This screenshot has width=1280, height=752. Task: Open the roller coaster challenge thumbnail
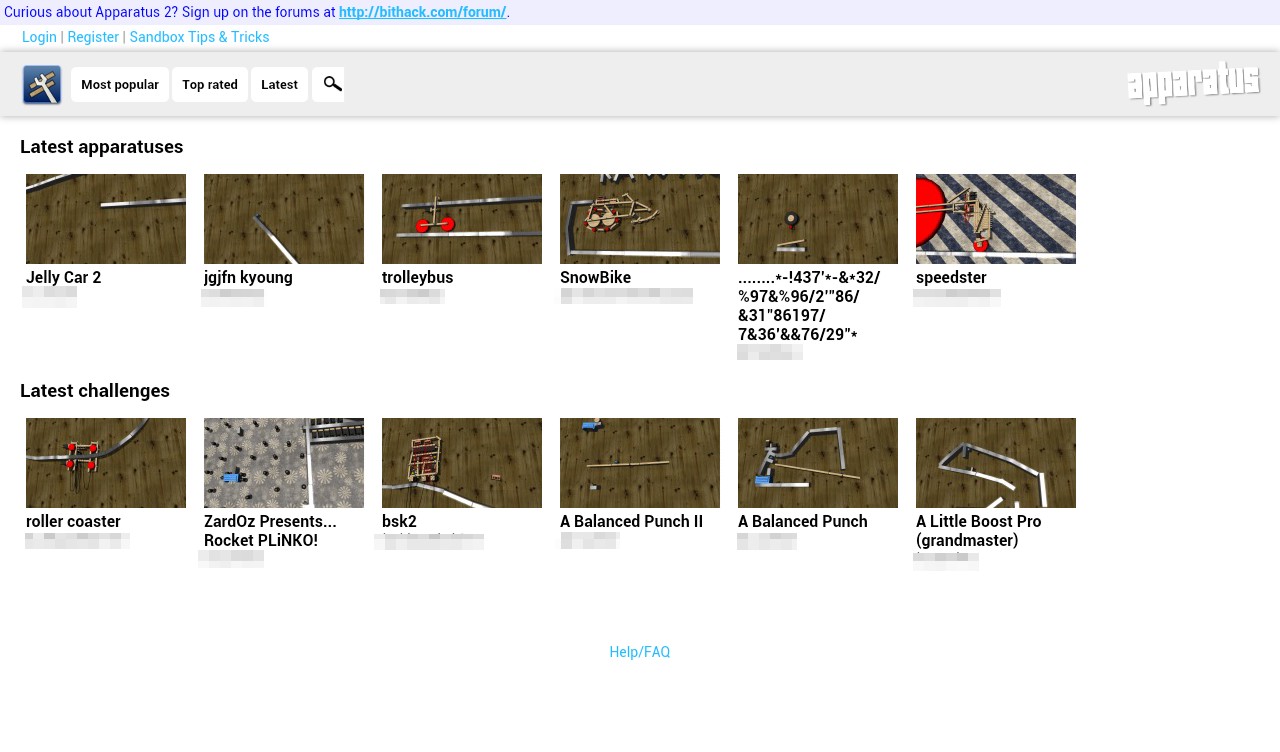[x=106, y=463]
